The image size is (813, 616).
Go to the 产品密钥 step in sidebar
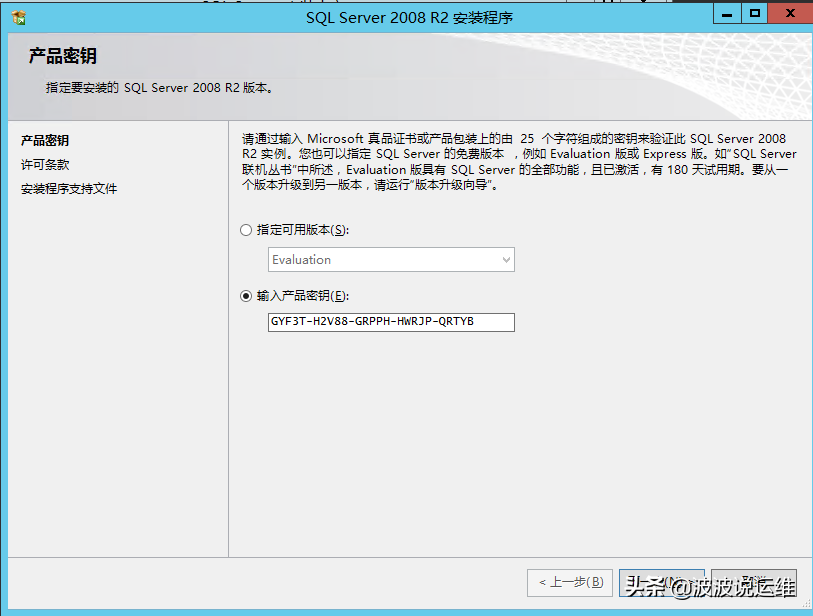click(45, 141)
